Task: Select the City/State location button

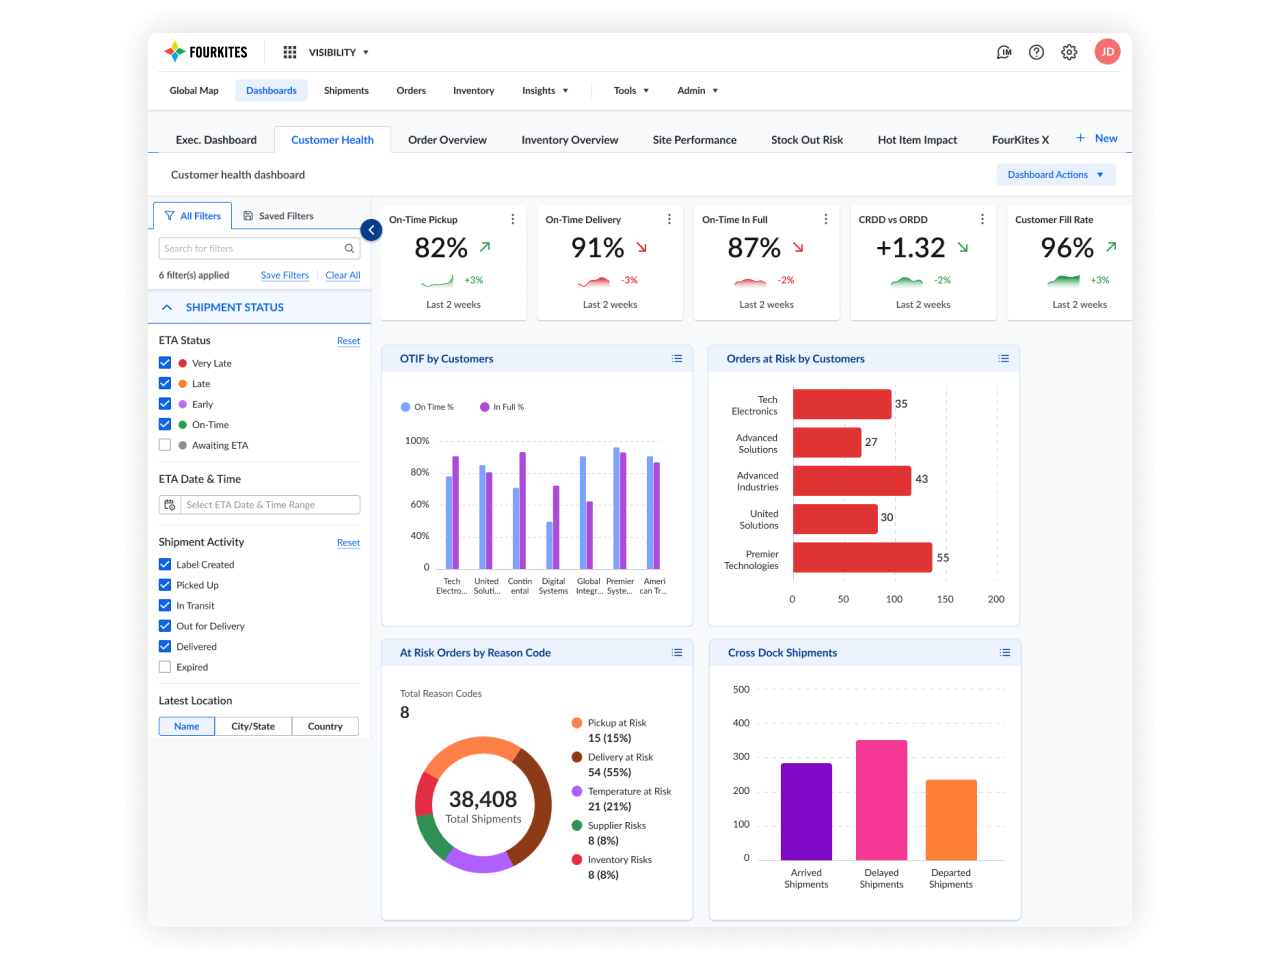Action: point(253,726)
